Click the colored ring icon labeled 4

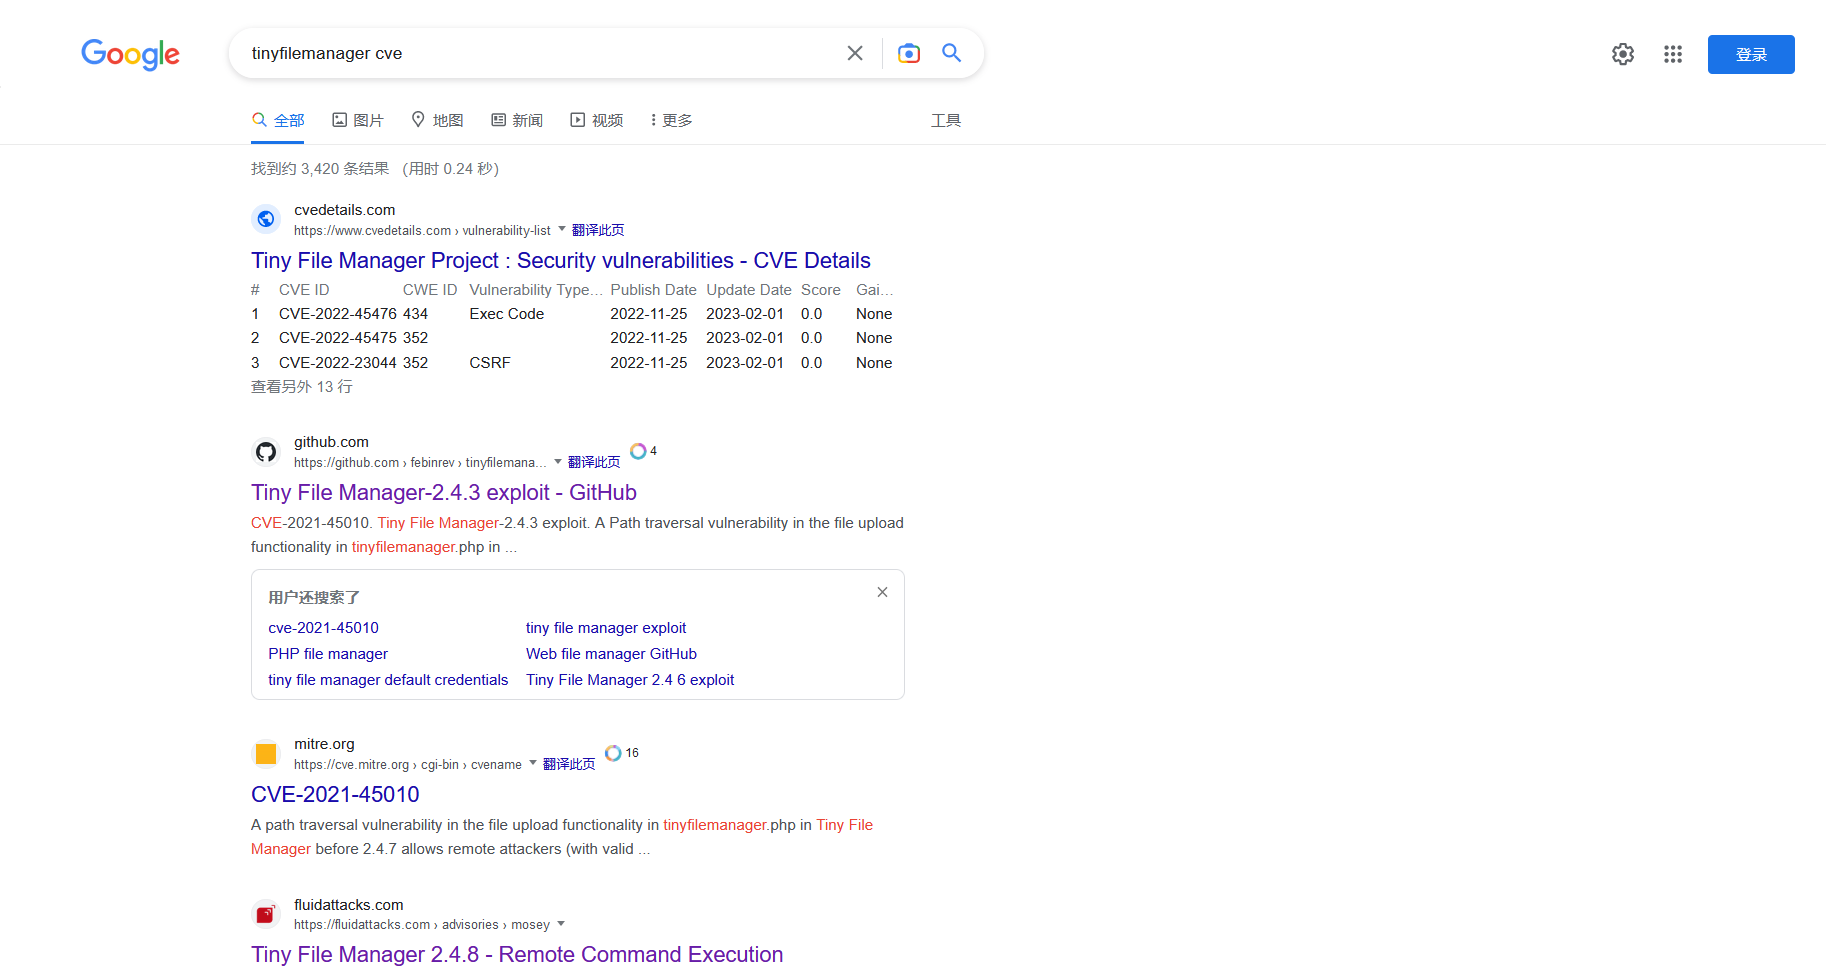(638, 451)
